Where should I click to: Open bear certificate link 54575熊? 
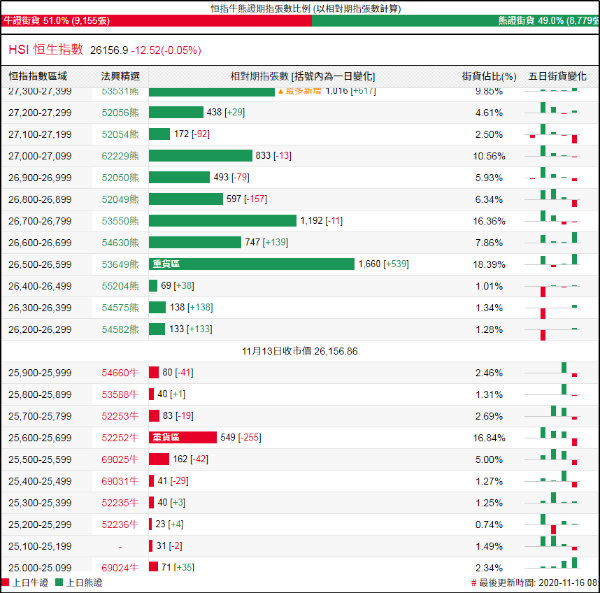pos(120,308)
